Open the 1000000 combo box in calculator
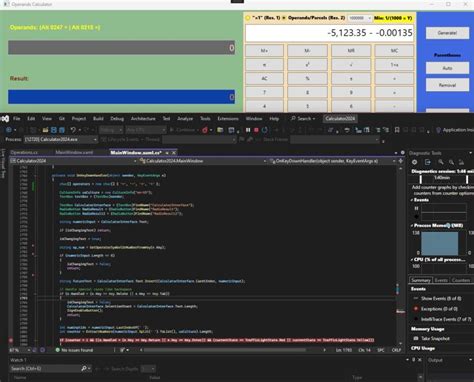 (x=360, y=18)
